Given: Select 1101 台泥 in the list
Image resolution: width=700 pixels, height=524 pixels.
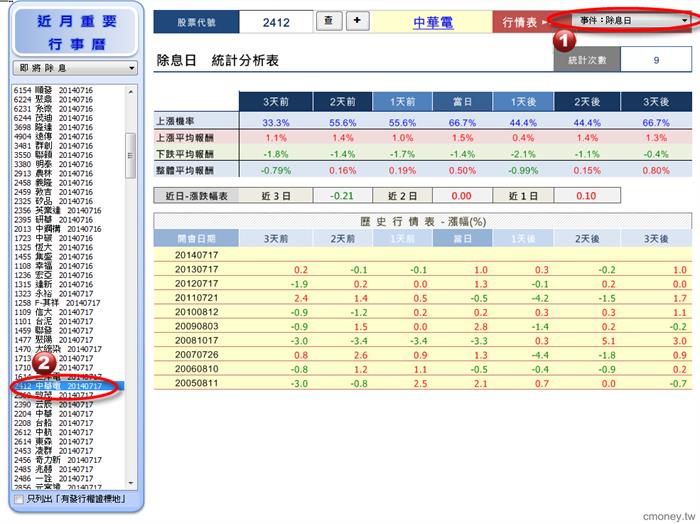Looking at the screenshot, I should [54, 321].
